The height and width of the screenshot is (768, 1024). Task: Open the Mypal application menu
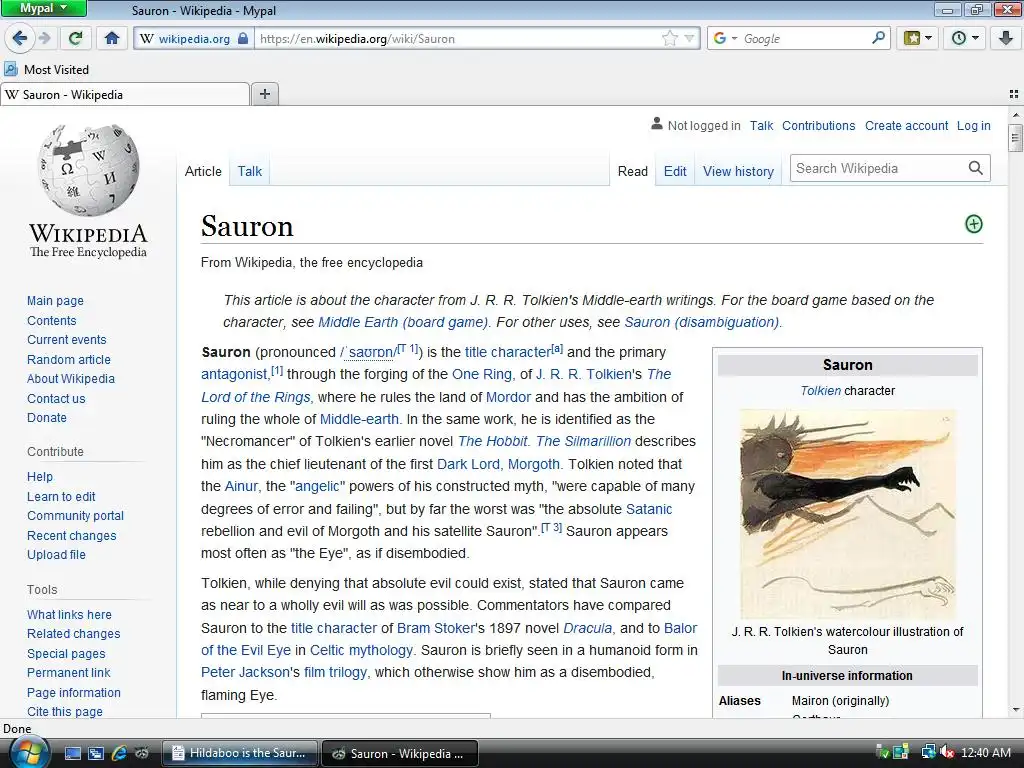coord(44,8)
